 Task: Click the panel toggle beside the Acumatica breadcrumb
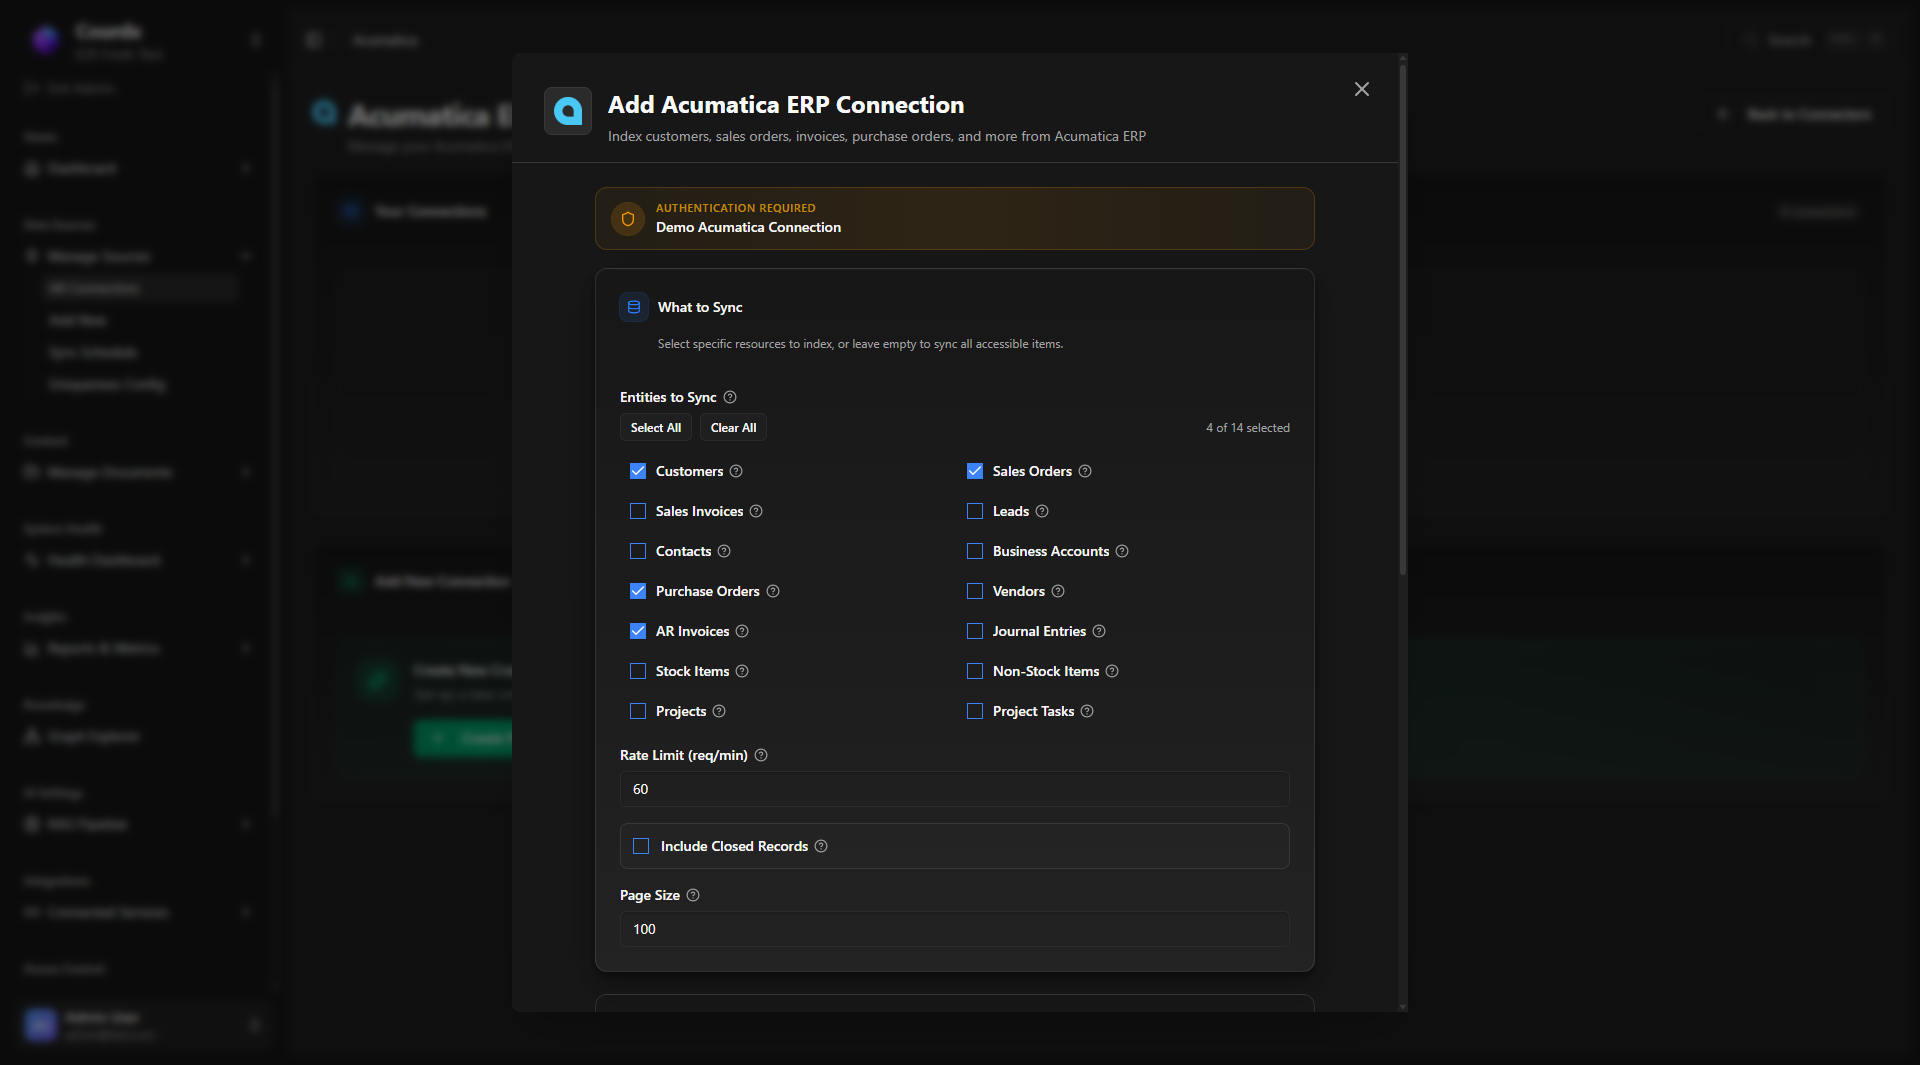[313, 40]
